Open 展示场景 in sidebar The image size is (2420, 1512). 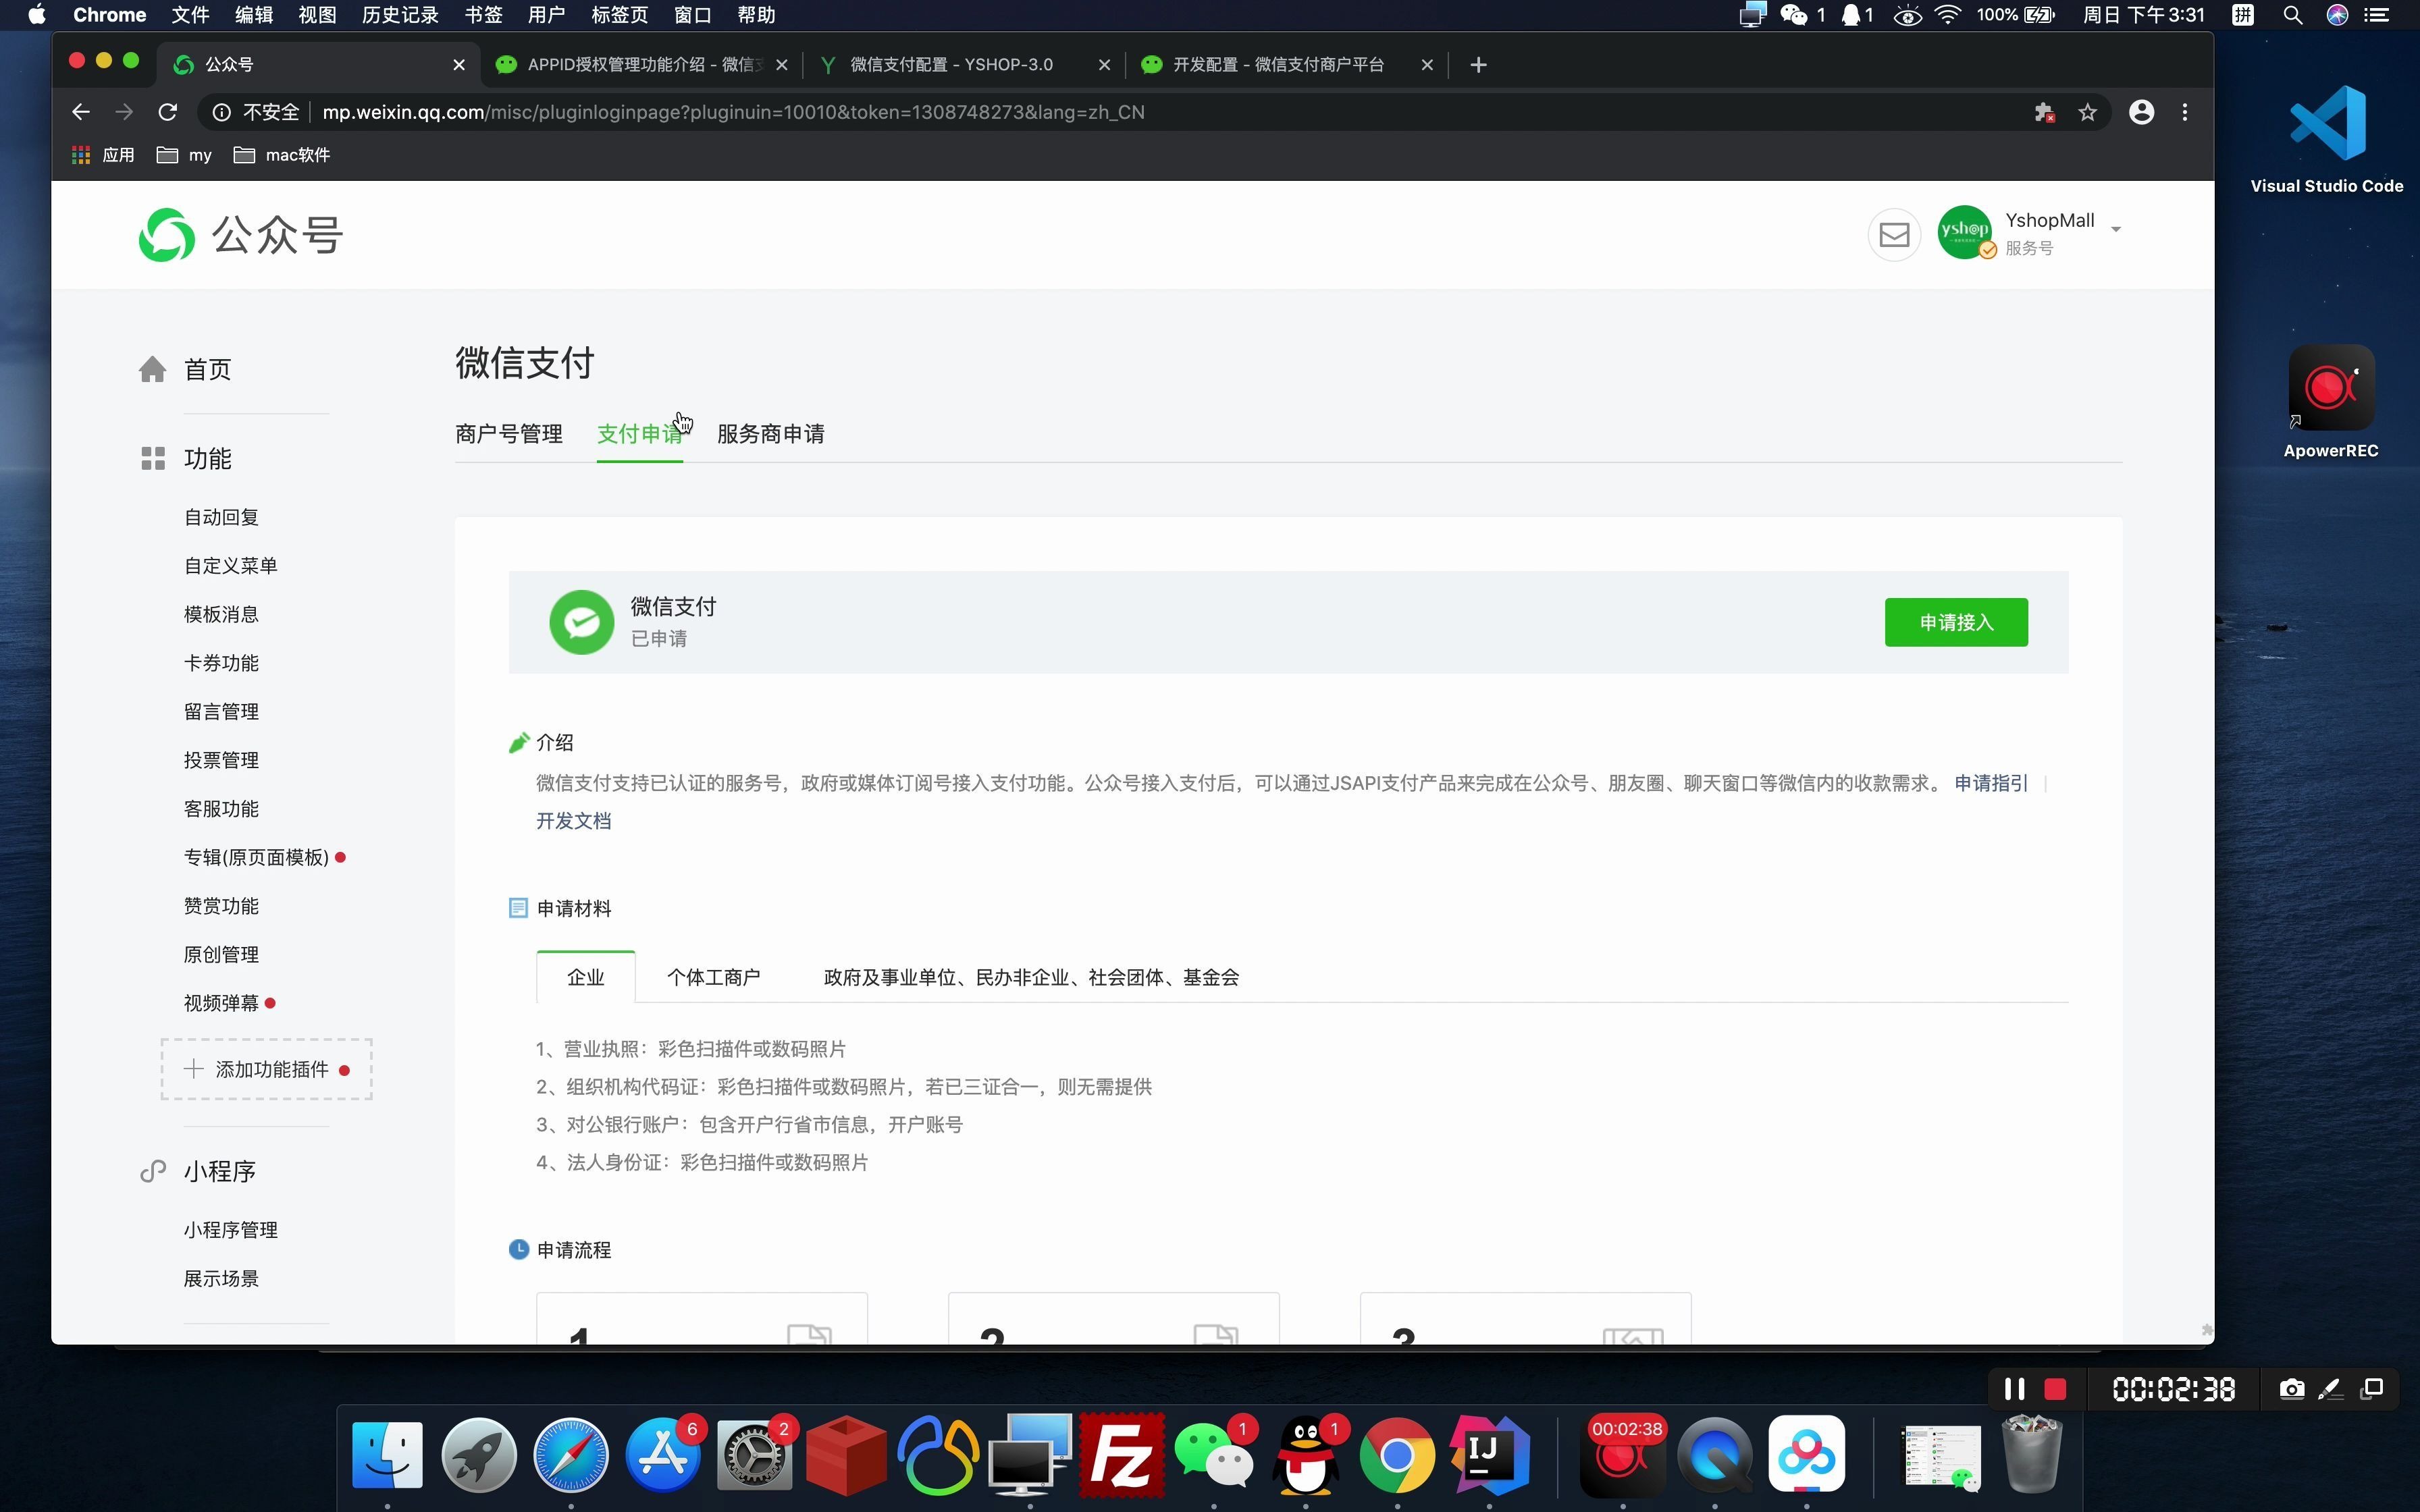tap(221, 1278)
